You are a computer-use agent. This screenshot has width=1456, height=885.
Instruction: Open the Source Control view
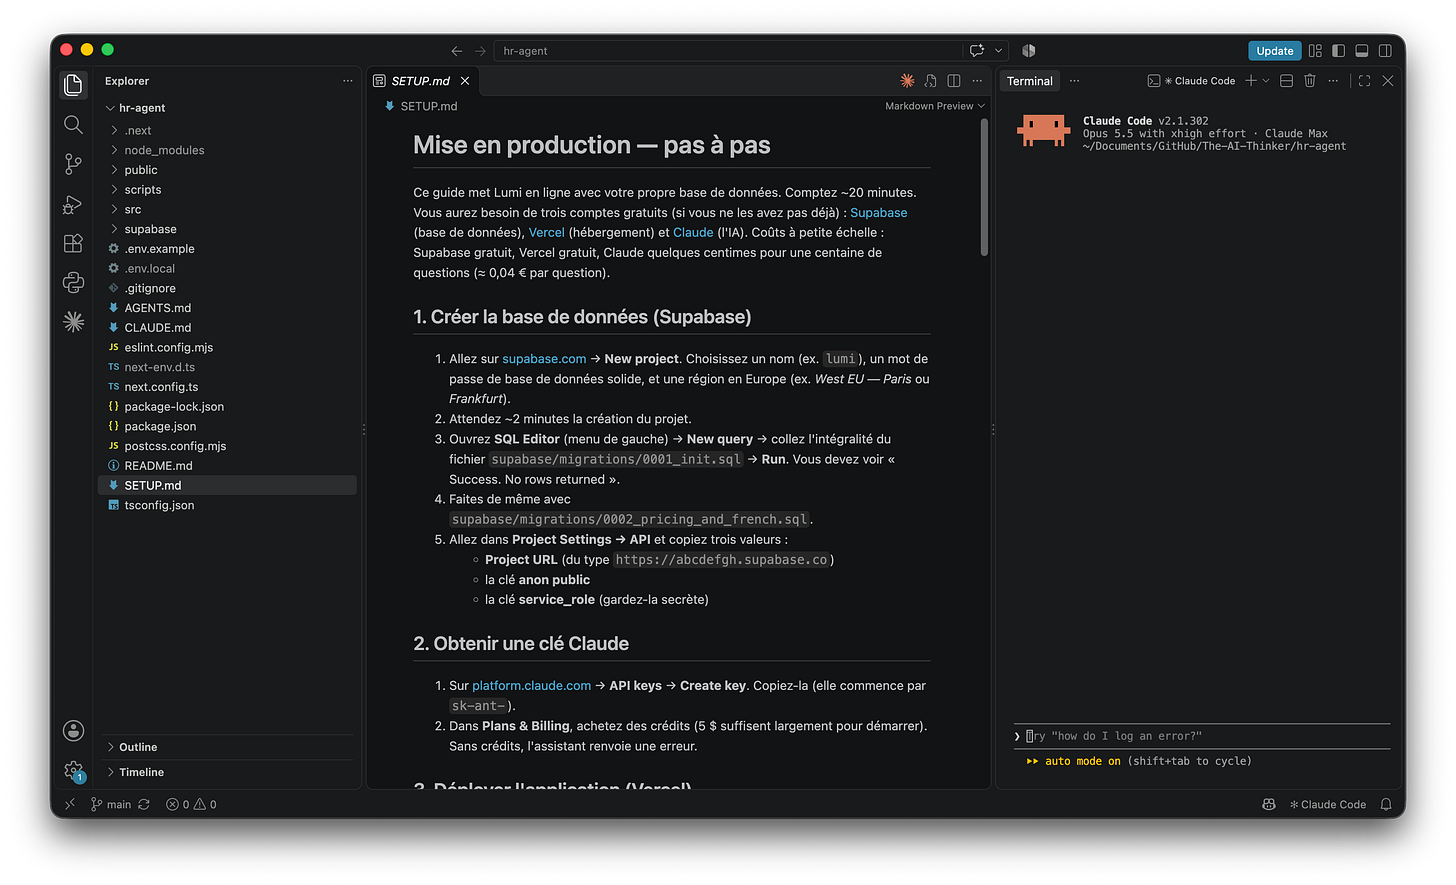point(73,164)
